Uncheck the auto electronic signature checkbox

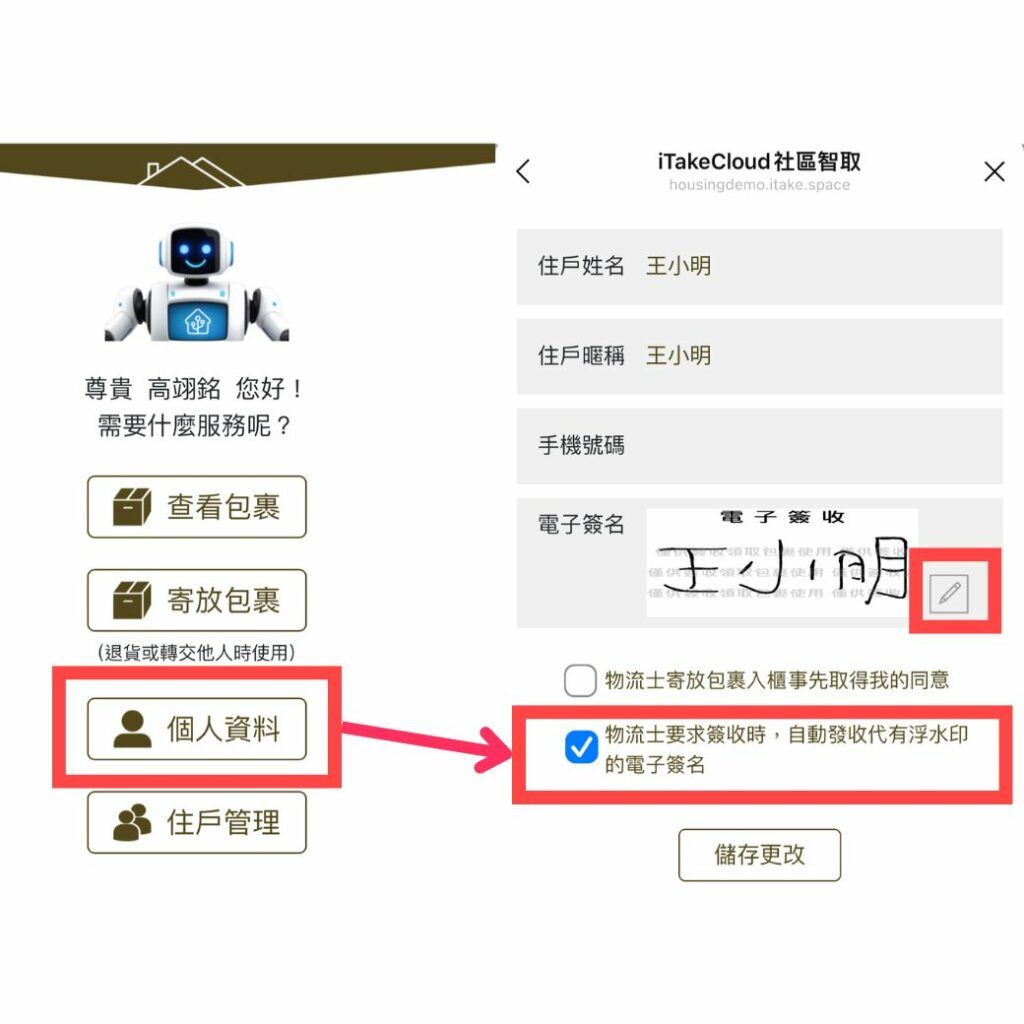click(581, 747)
